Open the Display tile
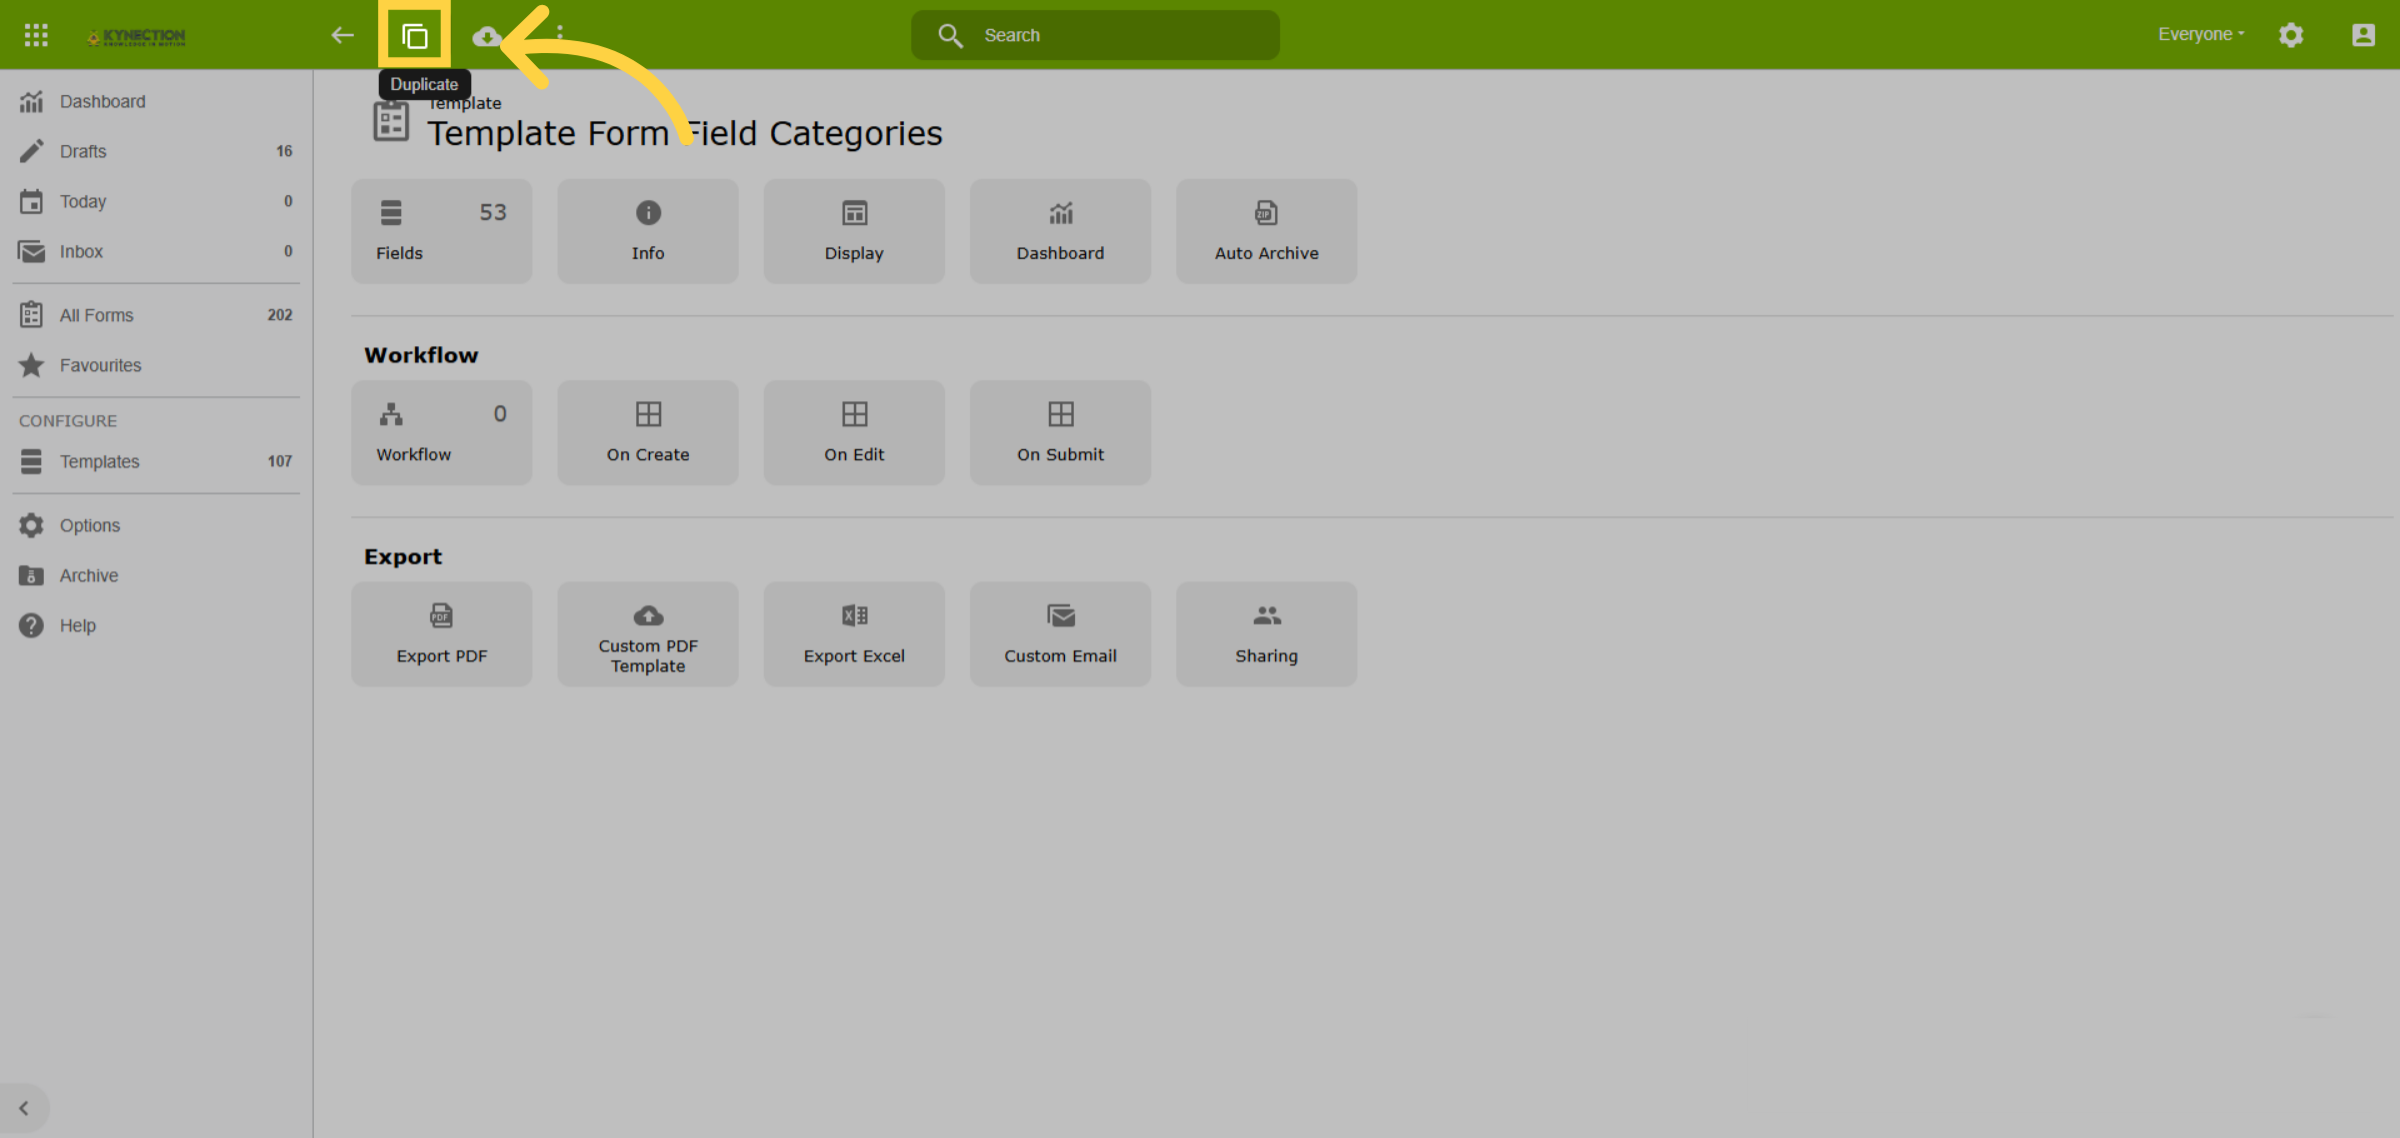The image size is (2400, 1138). tap(854, 231)
